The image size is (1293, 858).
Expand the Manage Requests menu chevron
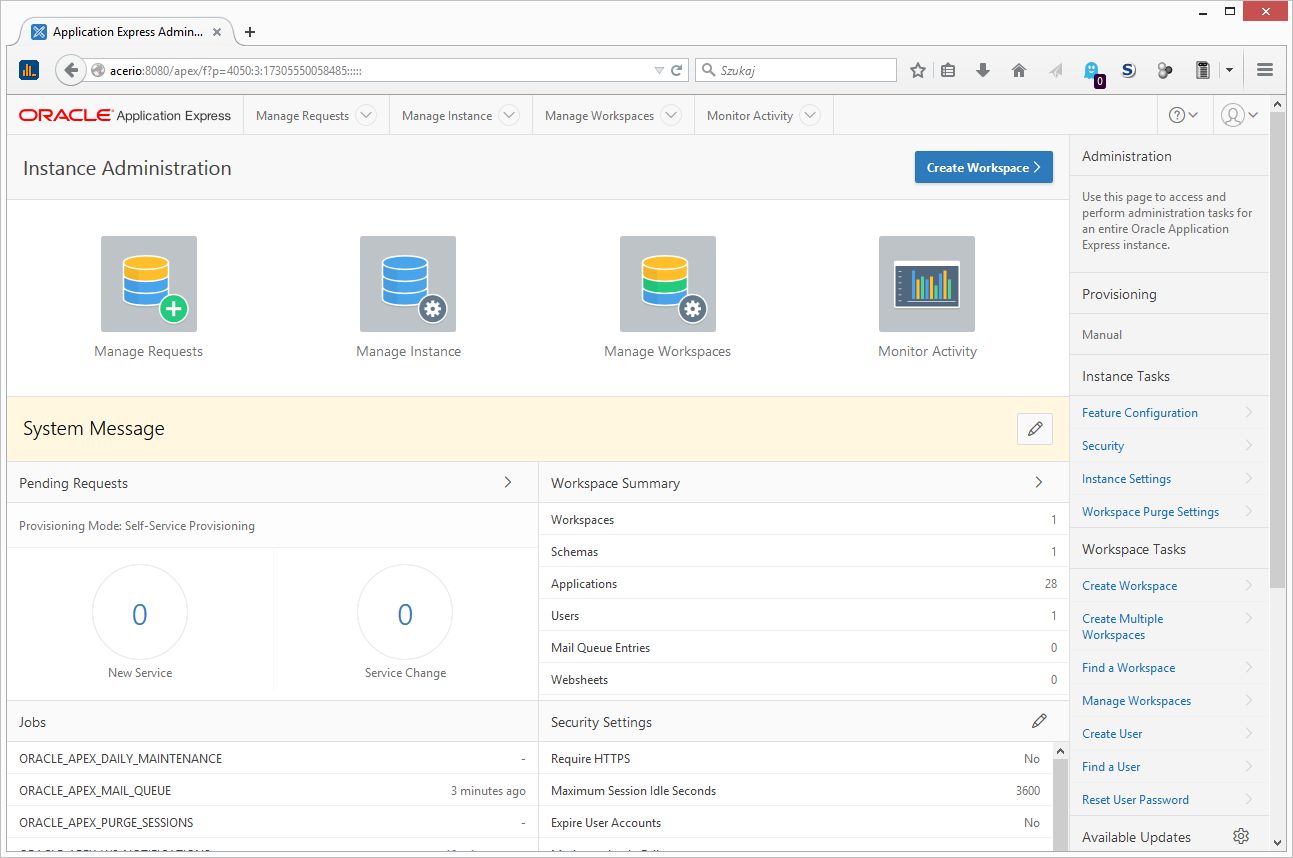click(x=366, y=115)
